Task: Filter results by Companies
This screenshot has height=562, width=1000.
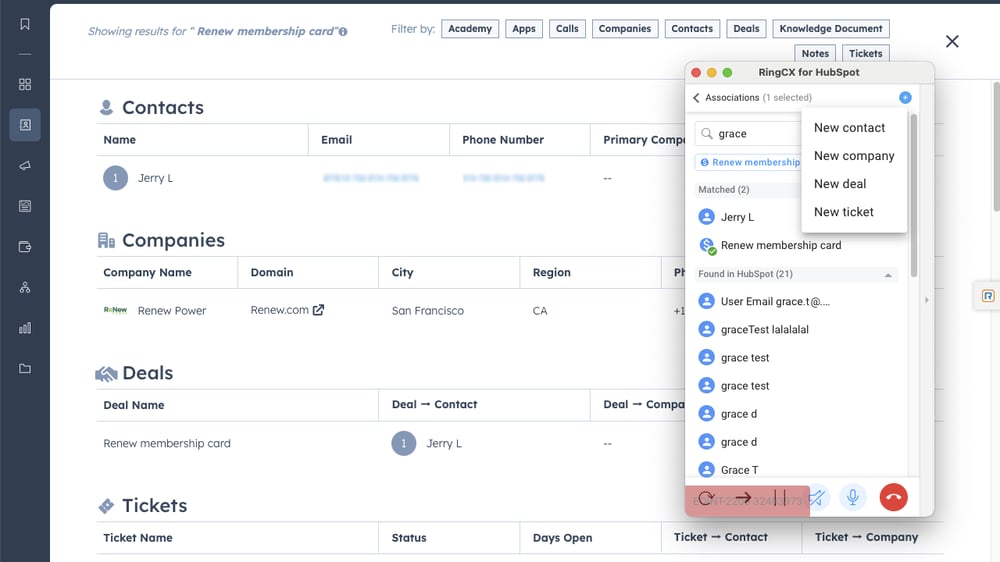Action: click(x=625, y=29)
